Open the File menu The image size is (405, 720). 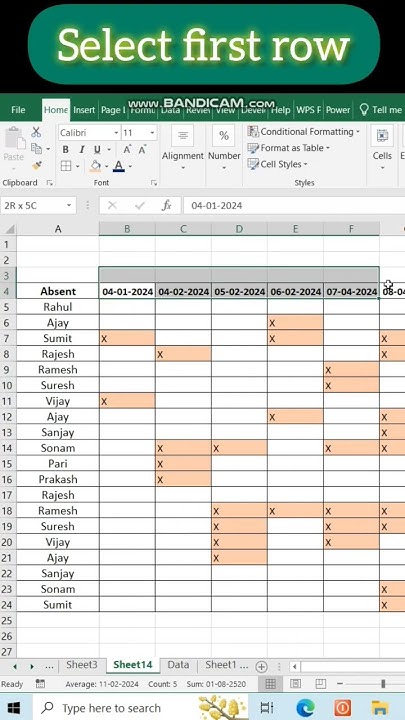(18, 110)
